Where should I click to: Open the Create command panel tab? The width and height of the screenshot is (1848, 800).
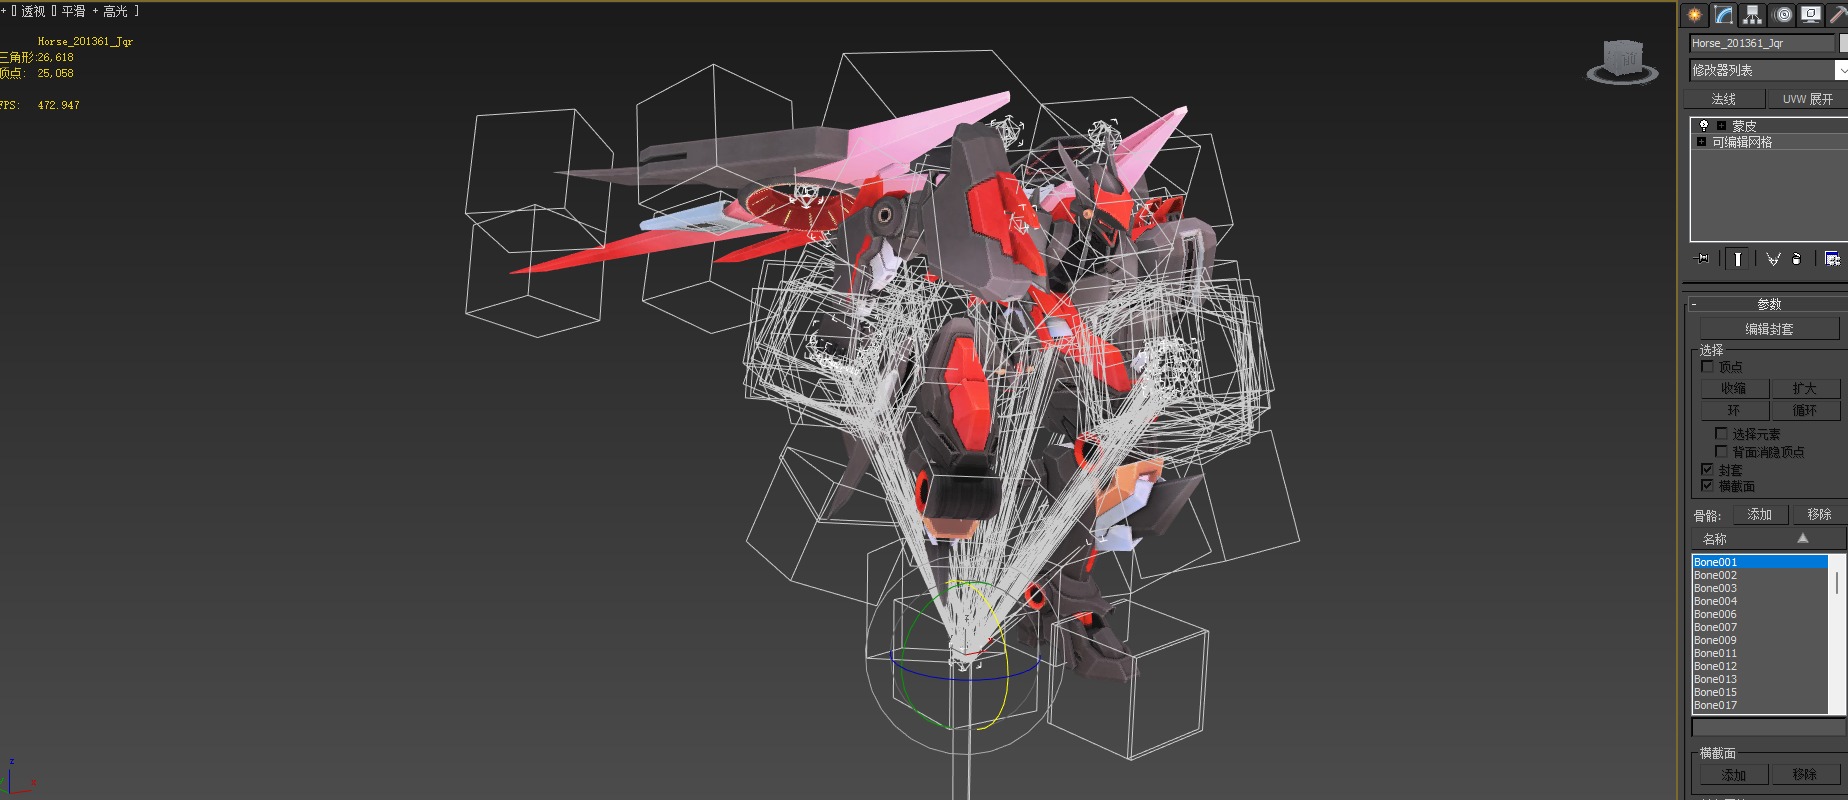1694,15
